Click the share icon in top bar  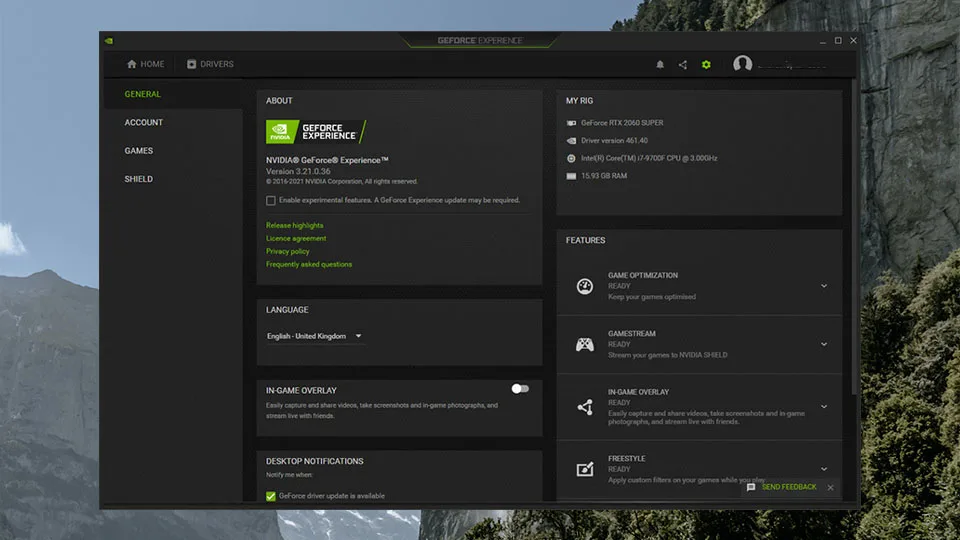tap(683, 64)
